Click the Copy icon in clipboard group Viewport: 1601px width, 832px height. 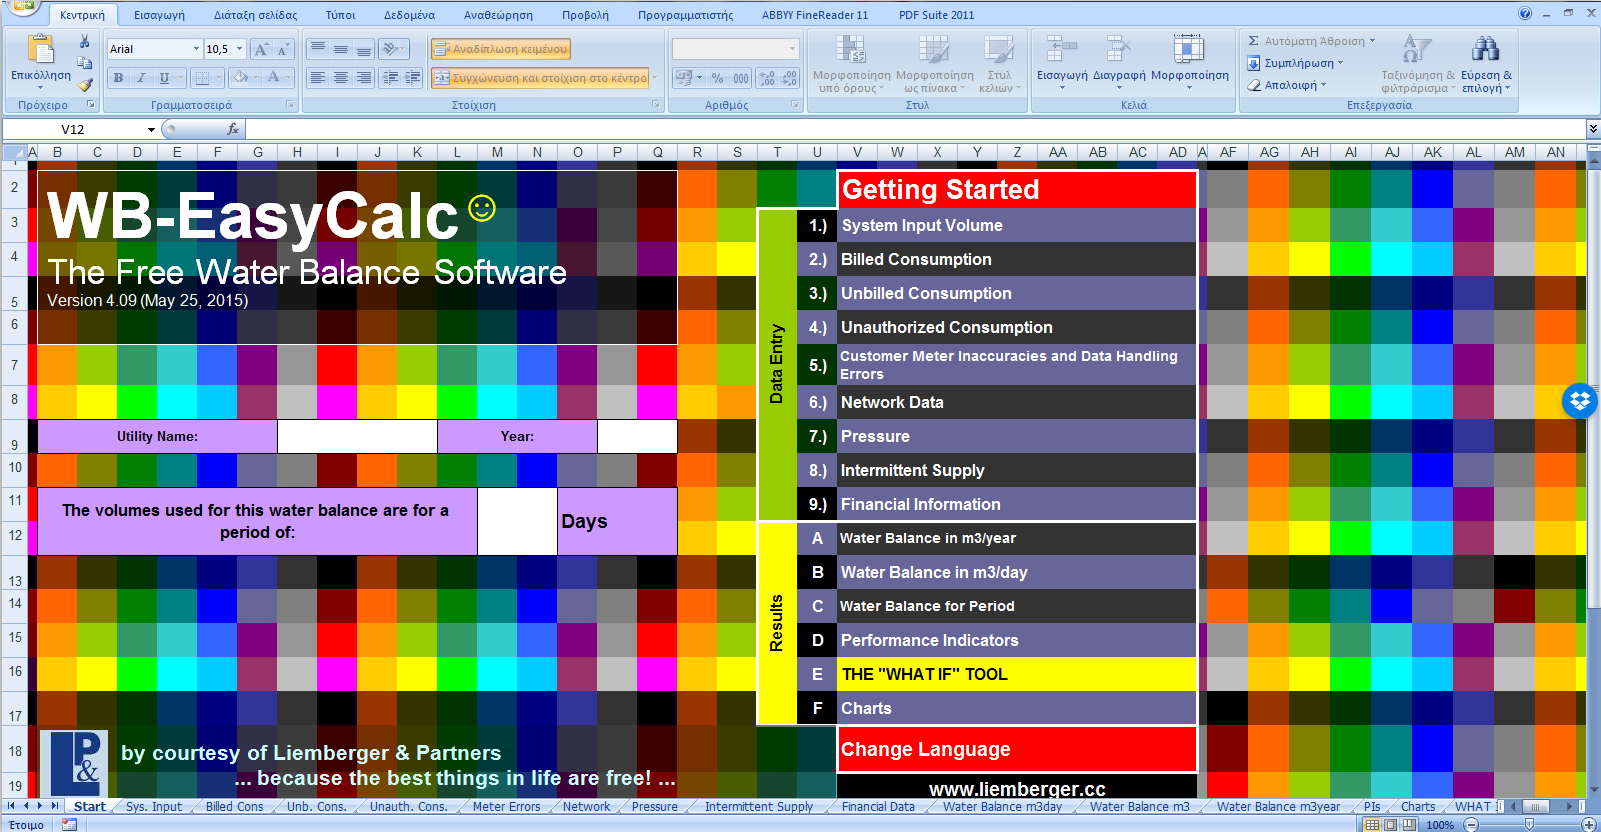point(85,63)
